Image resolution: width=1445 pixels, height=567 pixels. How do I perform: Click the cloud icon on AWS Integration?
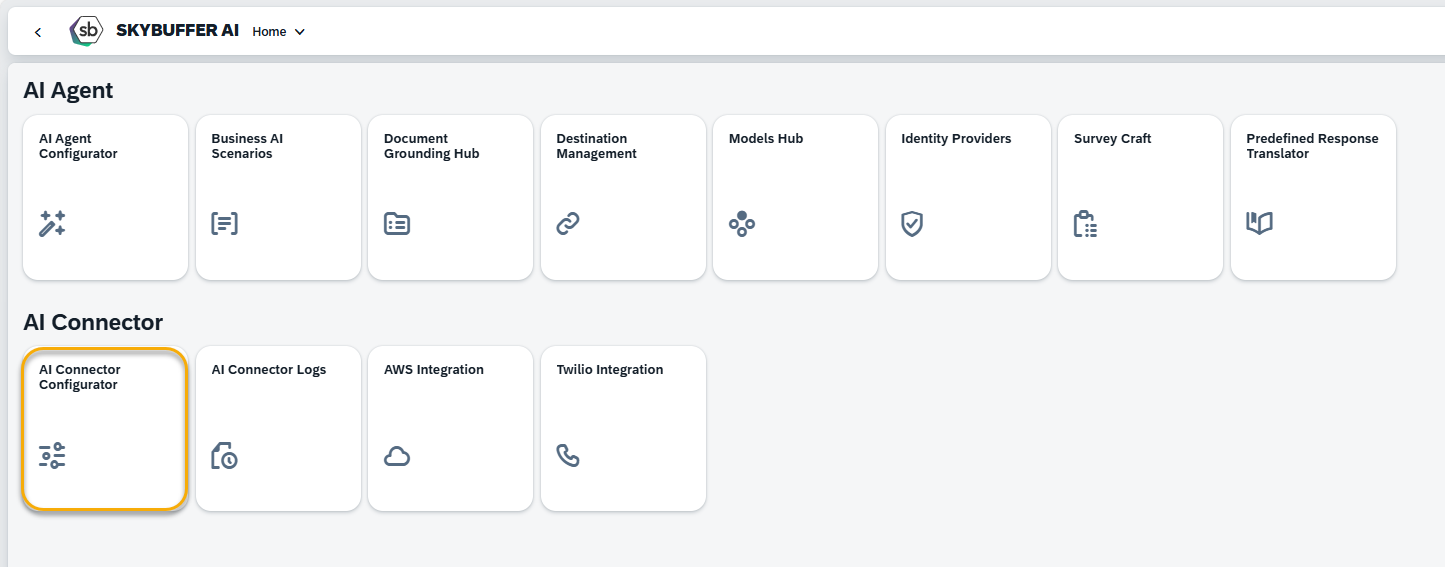point(397,456)
